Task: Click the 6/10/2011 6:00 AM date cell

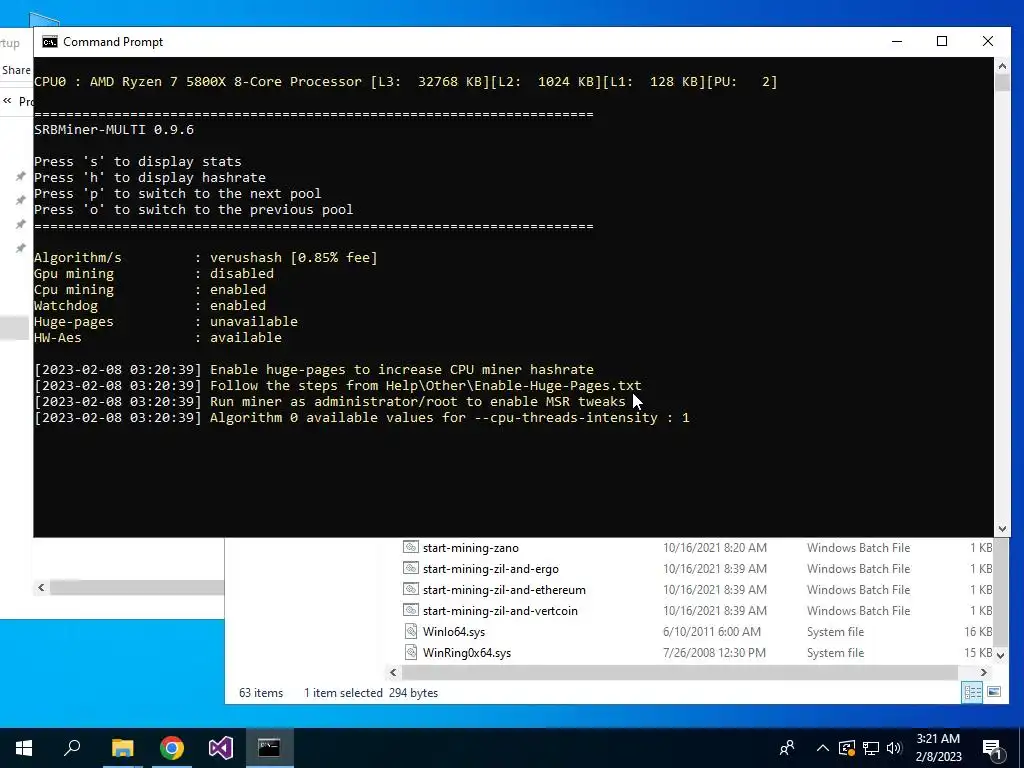Action: (711, 632)
